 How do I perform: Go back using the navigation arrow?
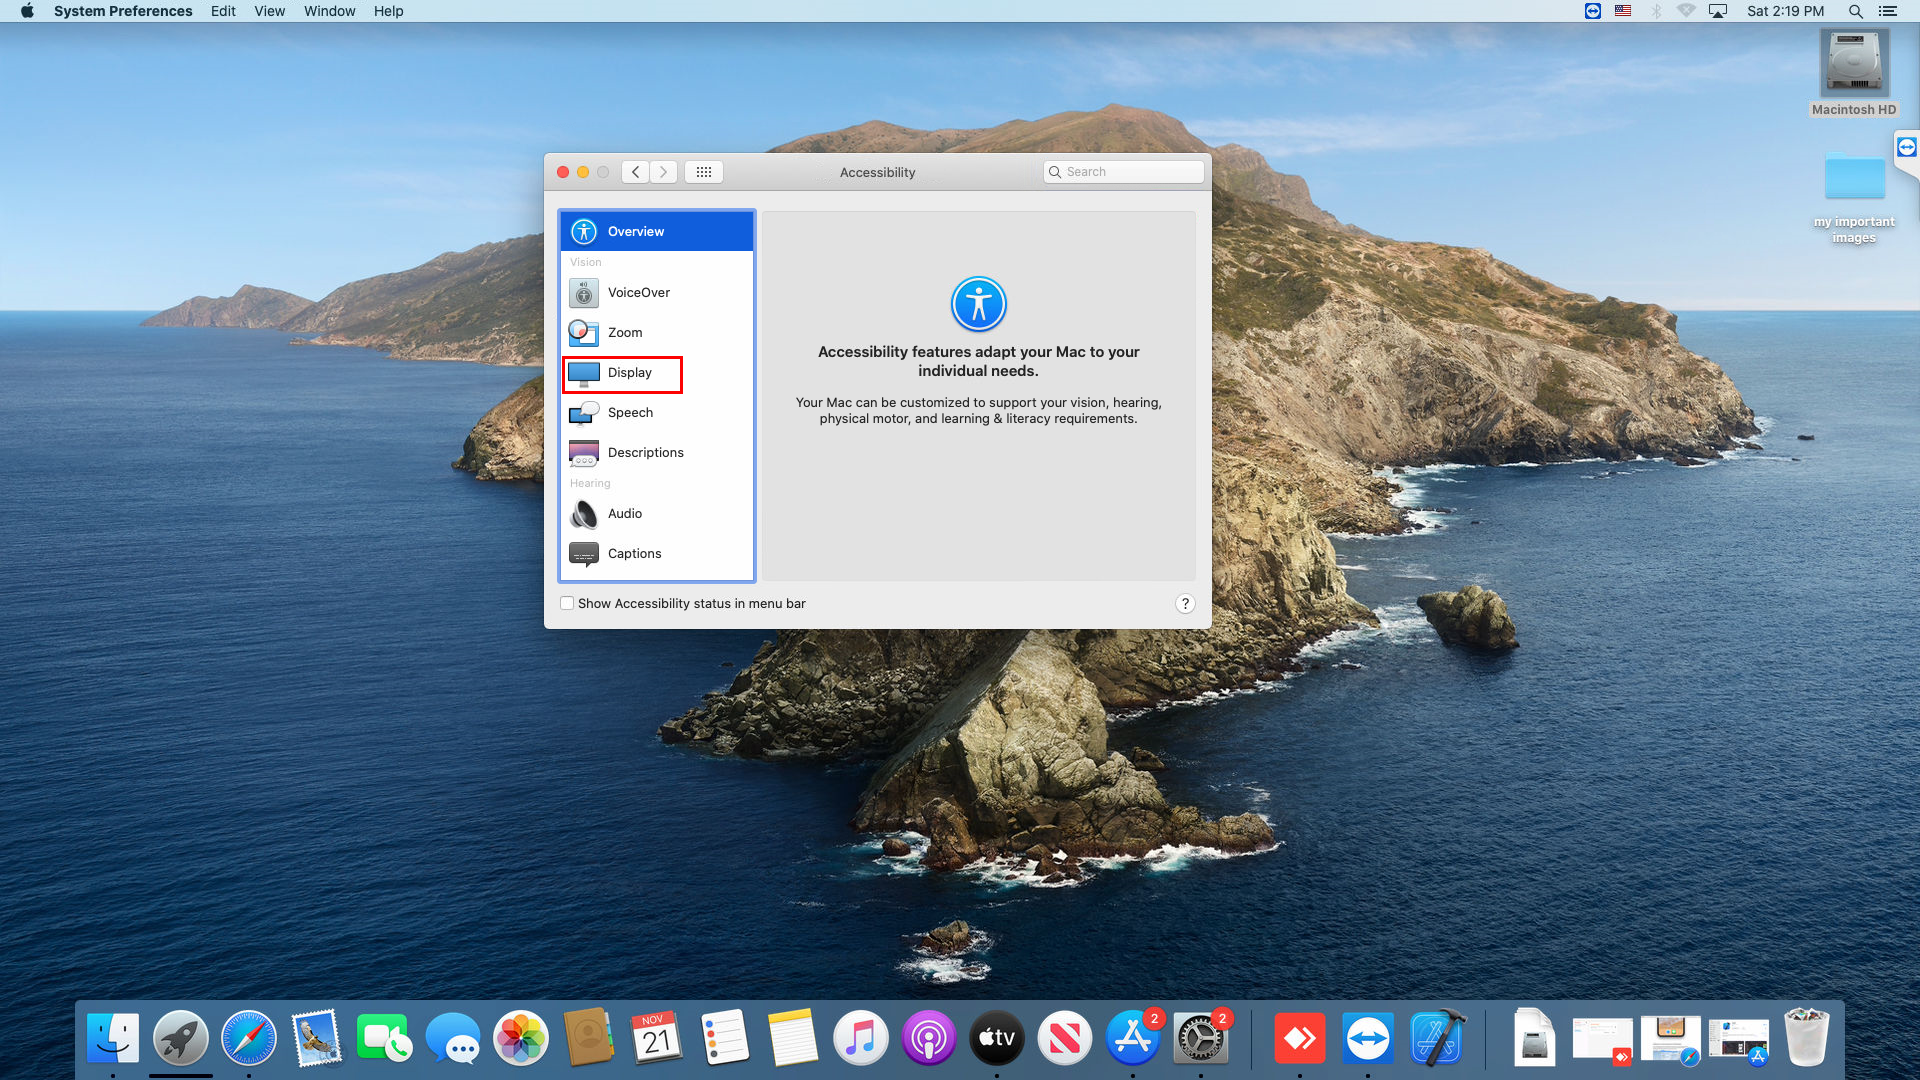click(635, 171)
